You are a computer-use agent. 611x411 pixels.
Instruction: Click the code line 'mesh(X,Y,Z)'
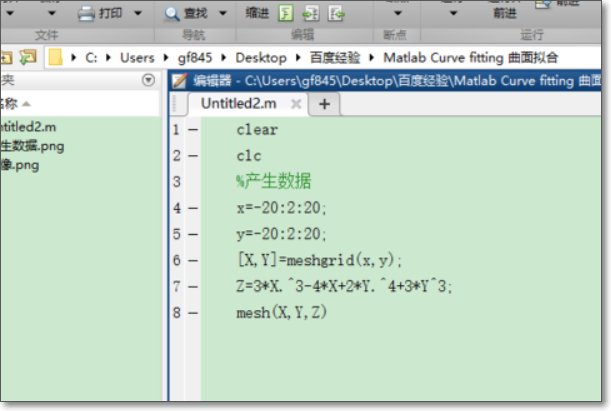282,312
